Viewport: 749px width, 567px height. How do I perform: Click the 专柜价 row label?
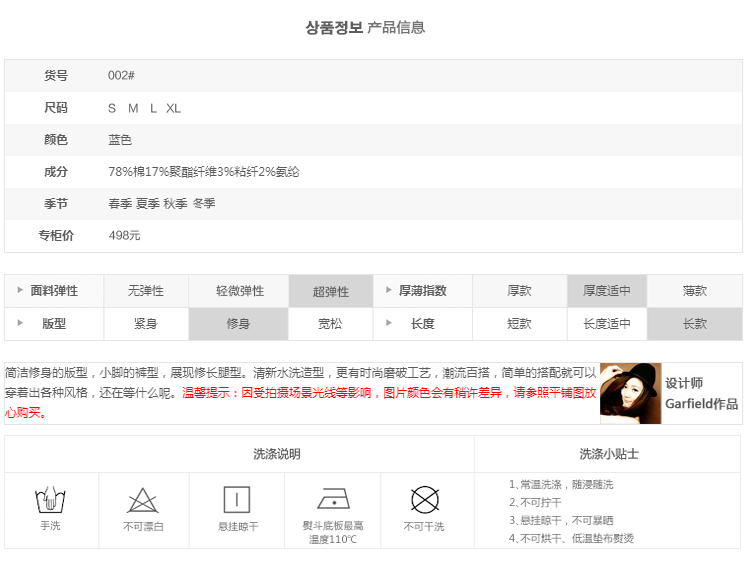tap(56, 235)
